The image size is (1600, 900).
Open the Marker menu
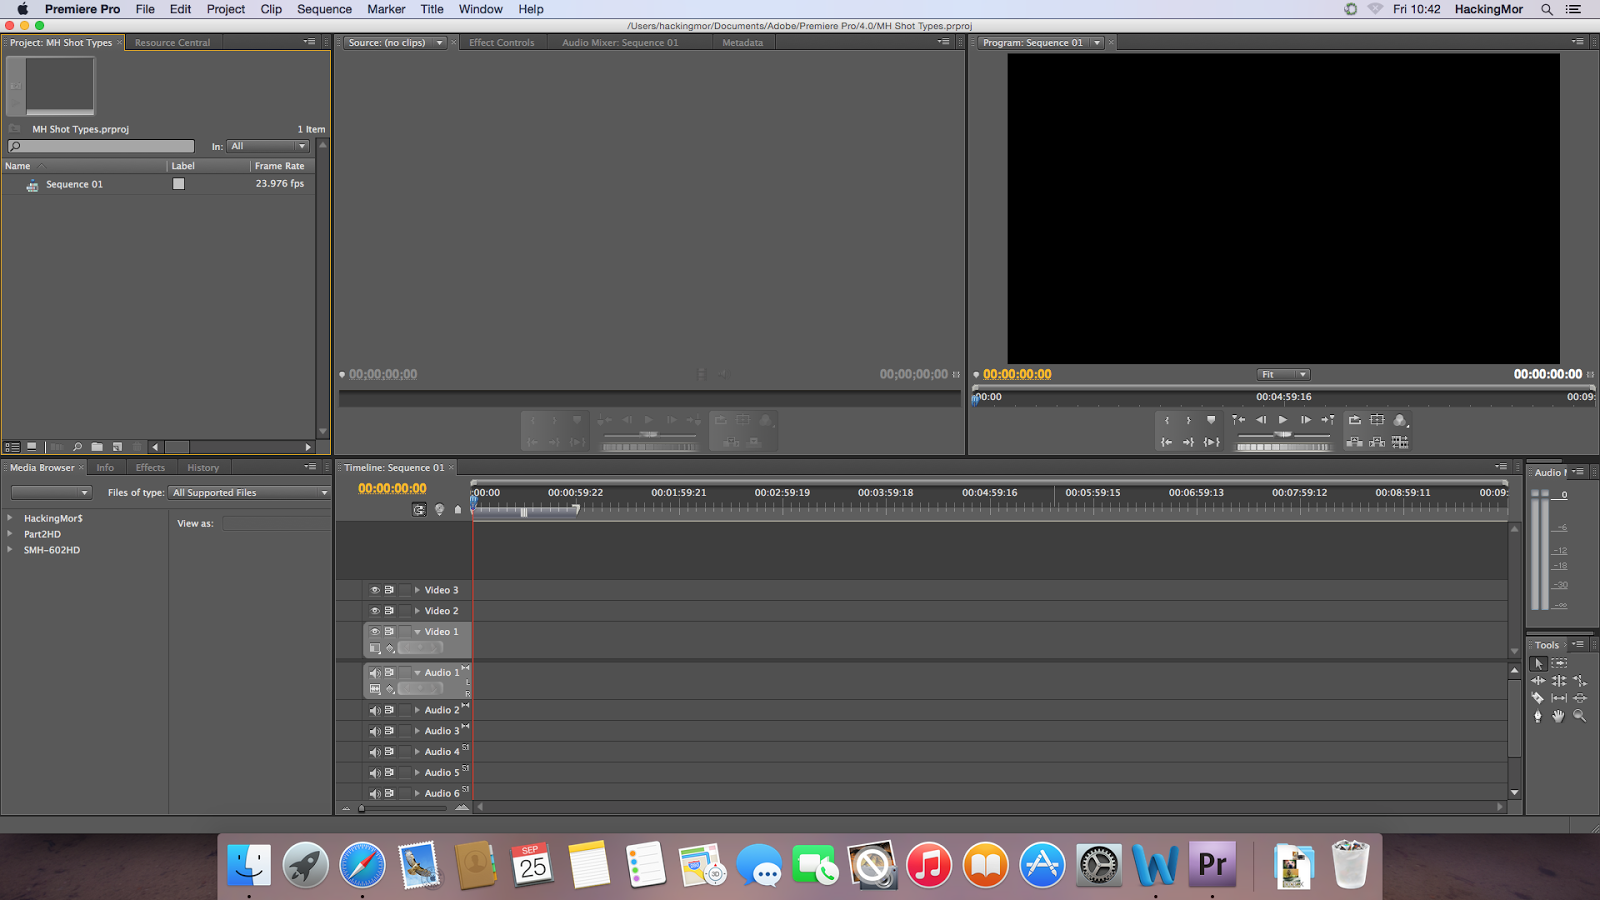tap(386, 9)
